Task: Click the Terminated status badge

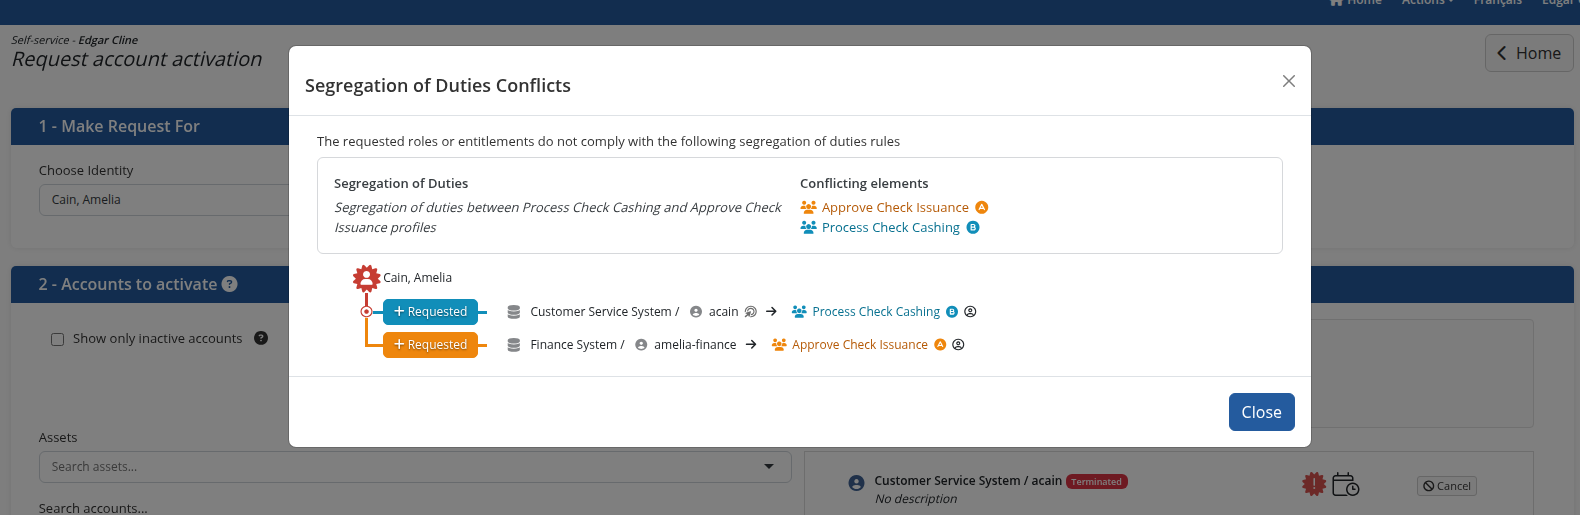Action: 1097,481
